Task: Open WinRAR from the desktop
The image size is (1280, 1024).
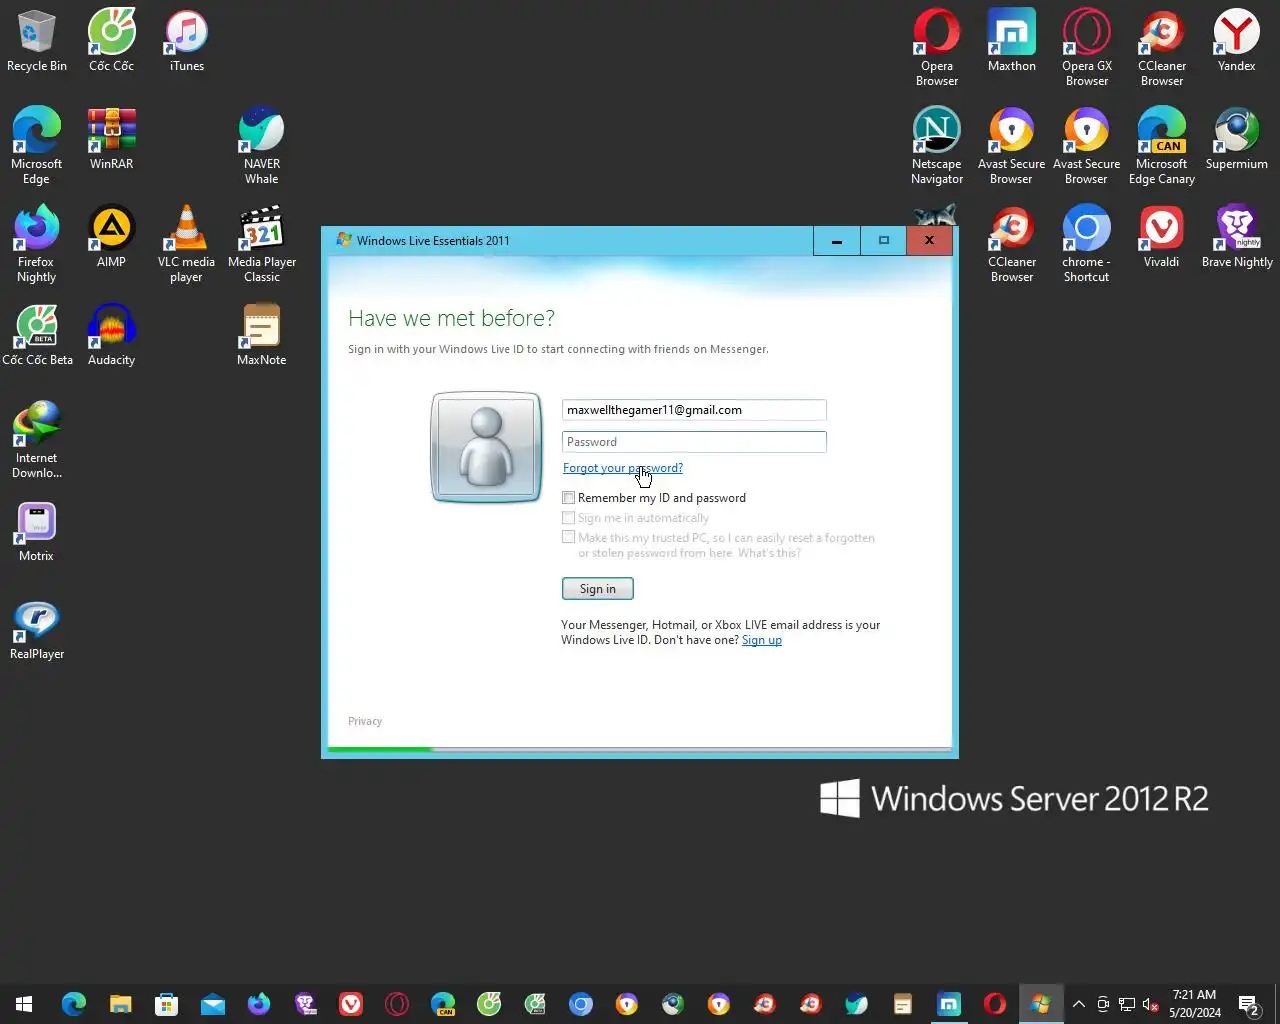Action: coord(111,139)
